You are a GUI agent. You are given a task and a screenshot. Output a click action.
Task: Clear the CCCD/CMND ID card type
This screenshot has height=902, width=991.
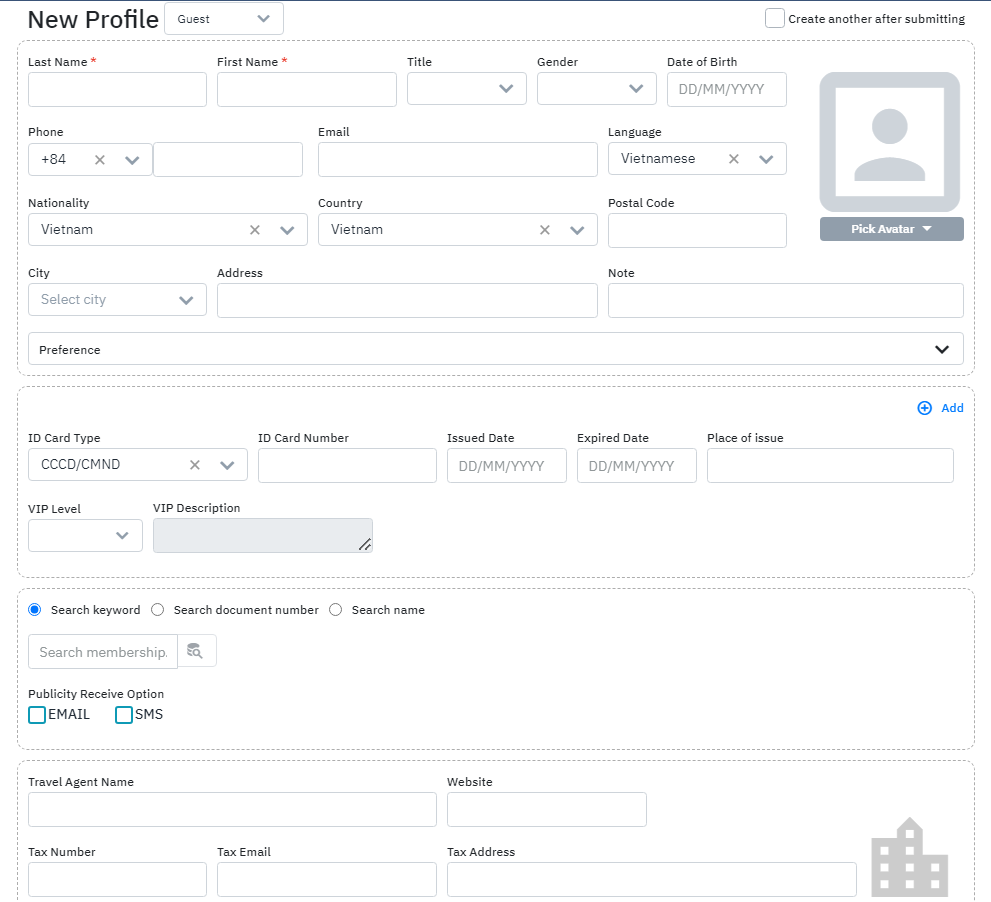point(195,465)
